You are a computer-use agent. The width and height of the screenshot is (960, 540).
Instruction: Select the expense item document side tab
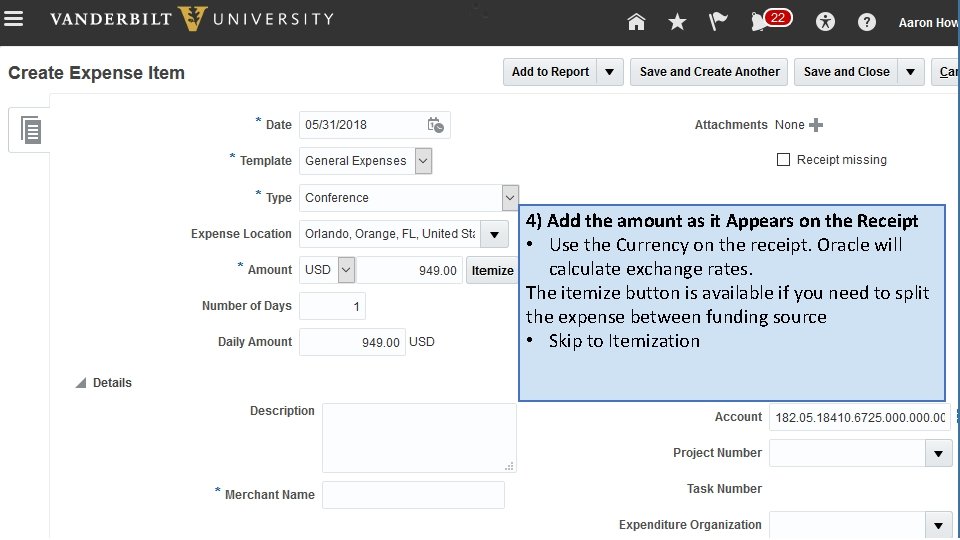[x=30, y=130]
